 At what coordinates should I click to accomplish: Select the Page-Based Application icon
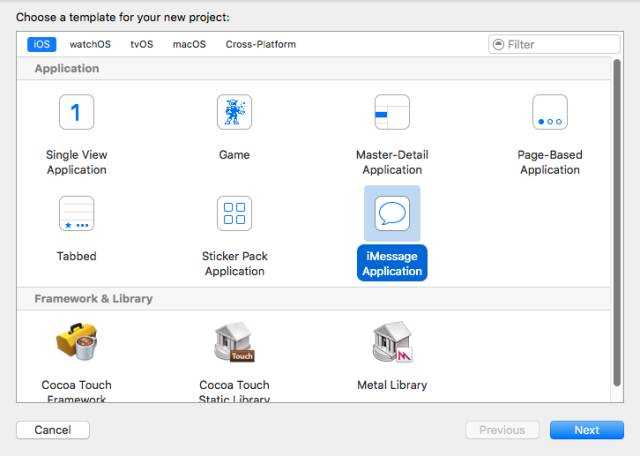click(550, 112)
